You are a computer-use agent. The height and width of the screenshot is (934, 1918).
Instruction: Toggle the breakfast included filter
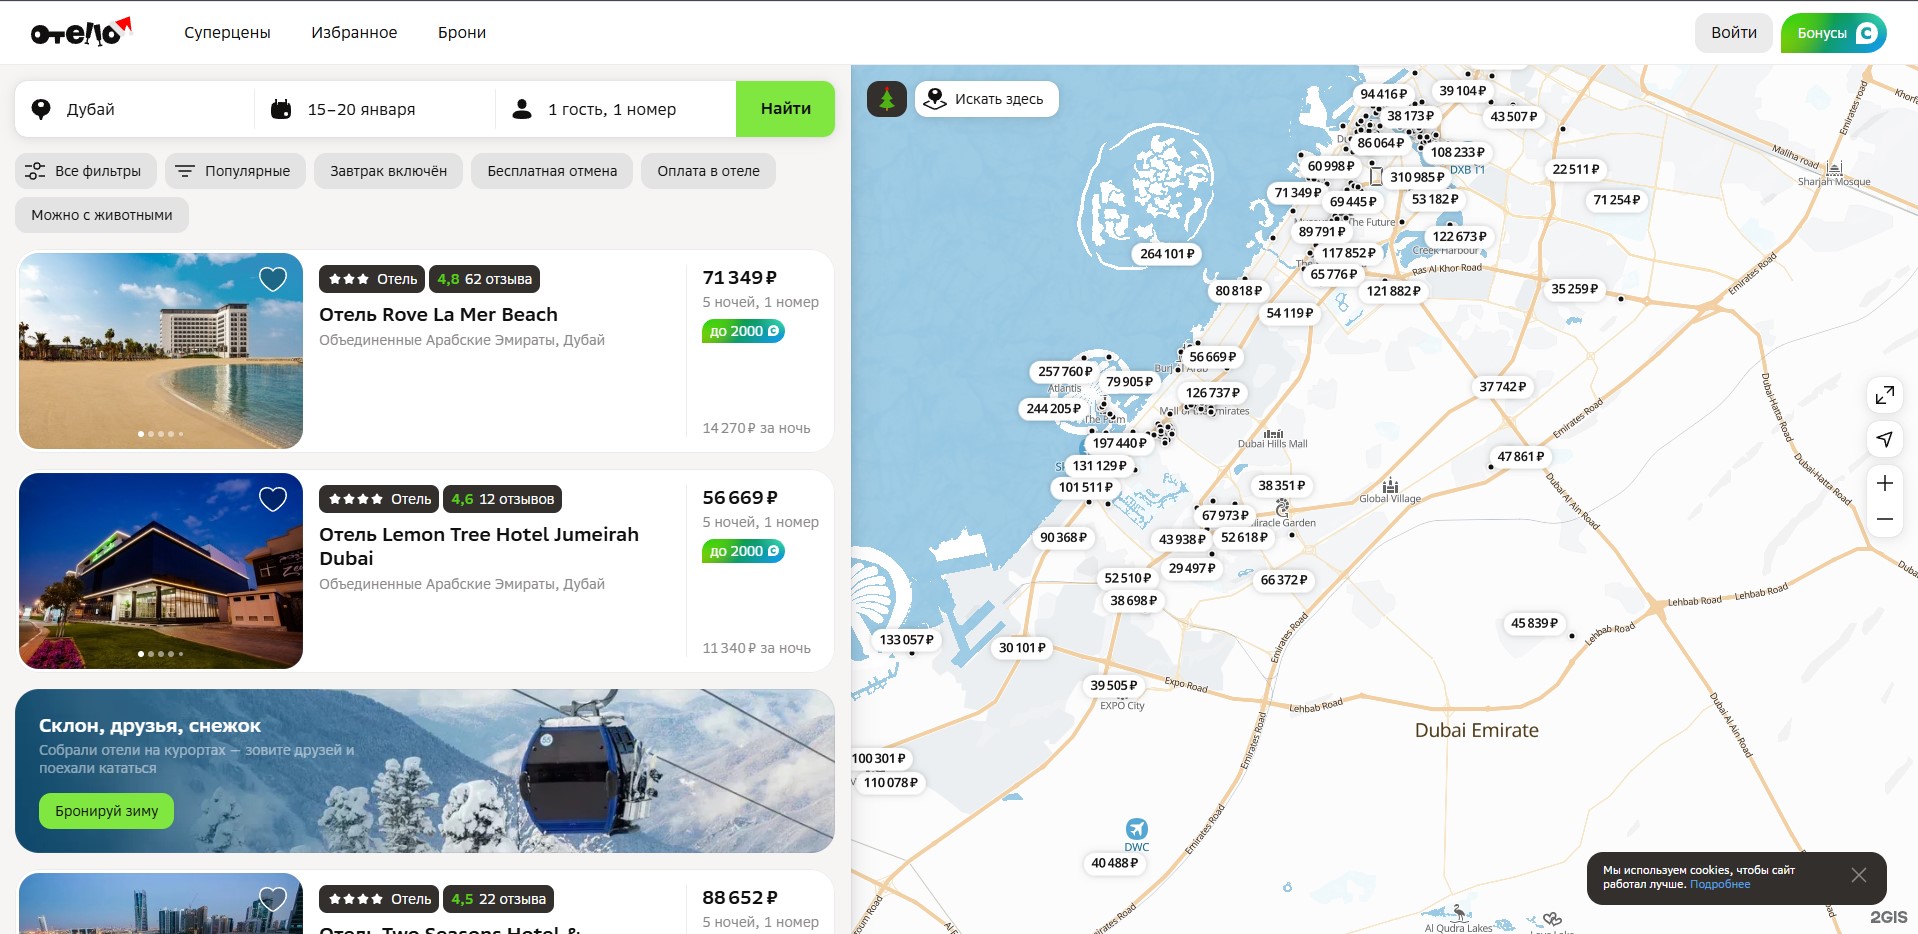pos(388,171)
